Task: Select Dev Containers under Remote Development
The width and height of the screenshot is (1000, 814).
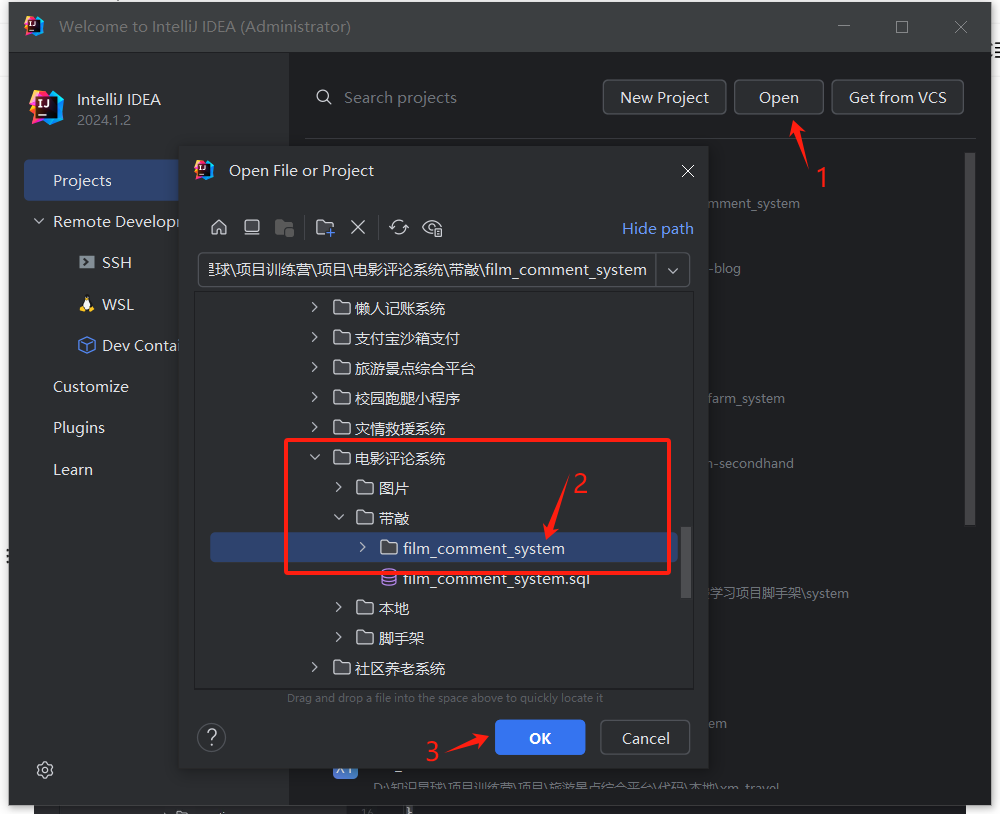Action: (x=140, y=346)
